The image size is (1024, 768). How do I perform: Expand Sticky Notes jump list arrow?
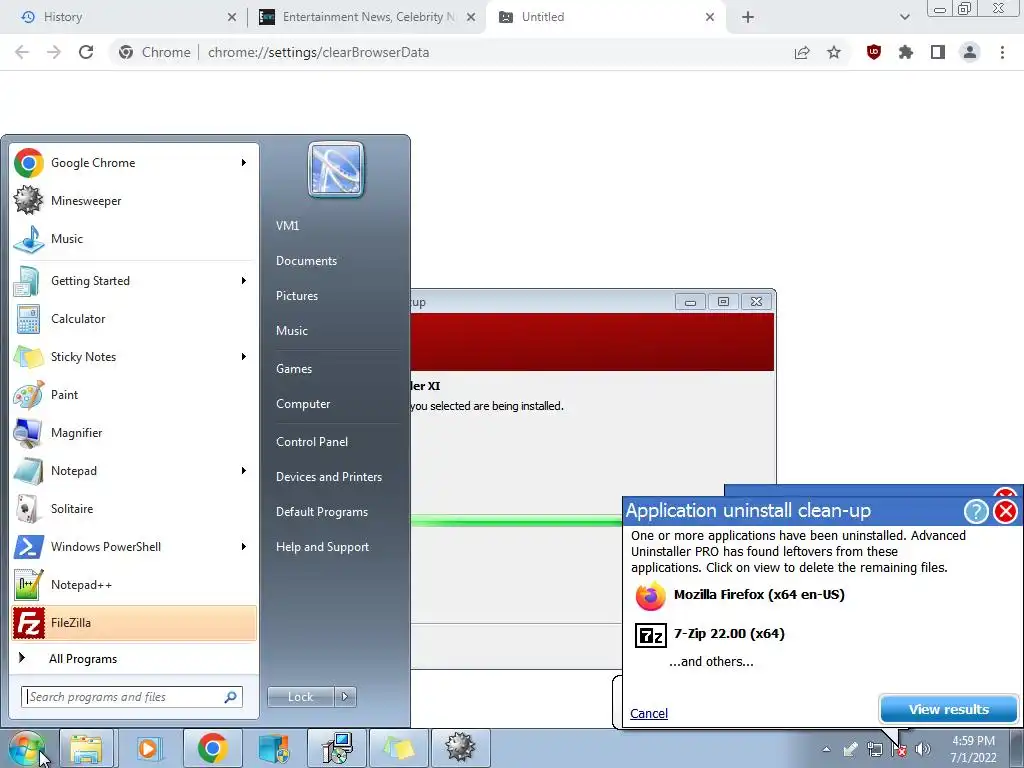(244, 357)
